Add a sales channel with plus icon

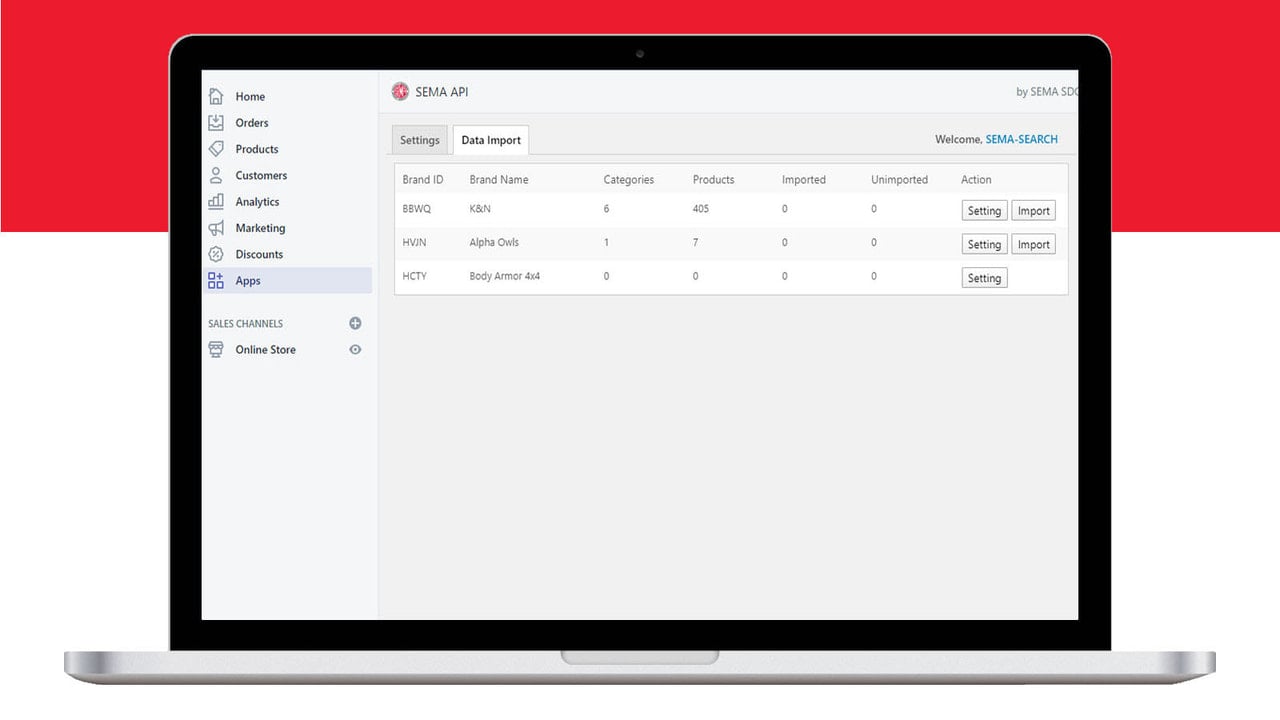[x=355, y=323]
